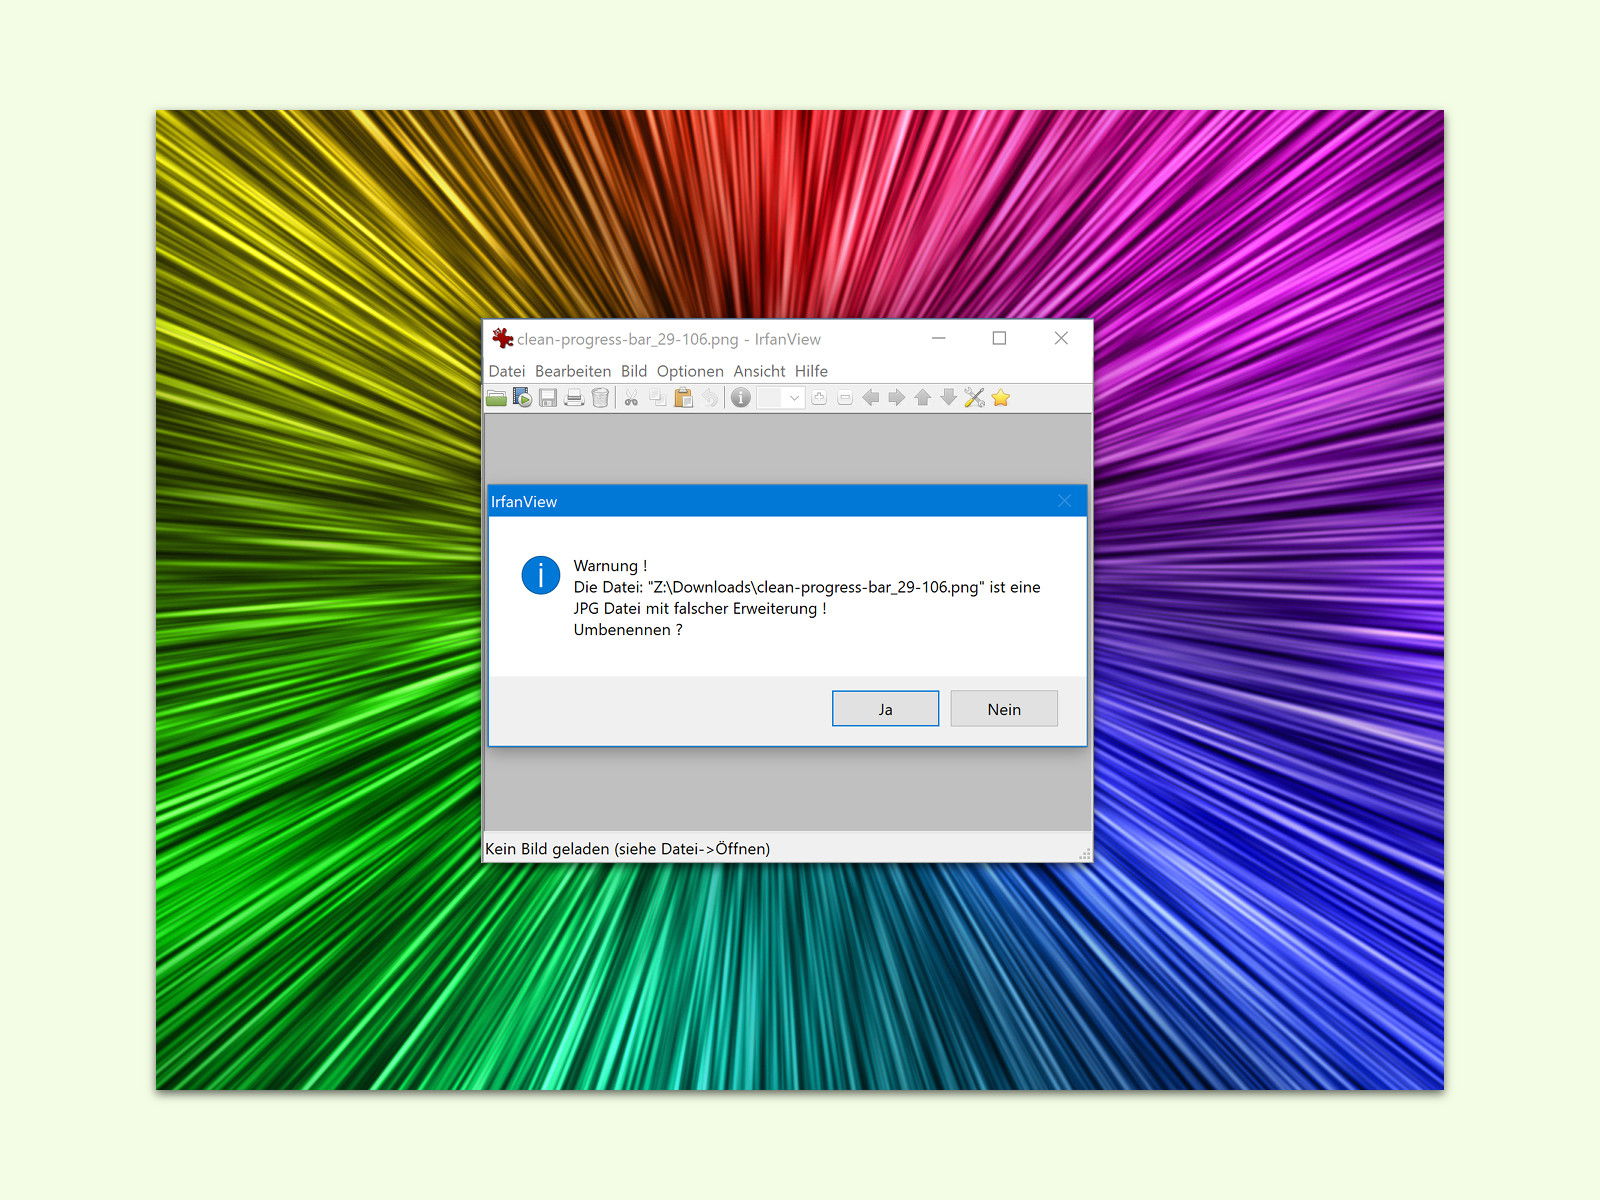1600x1200 pixels.
Task: Maximize the IrfanView main window
Action: tap(999, 338)
